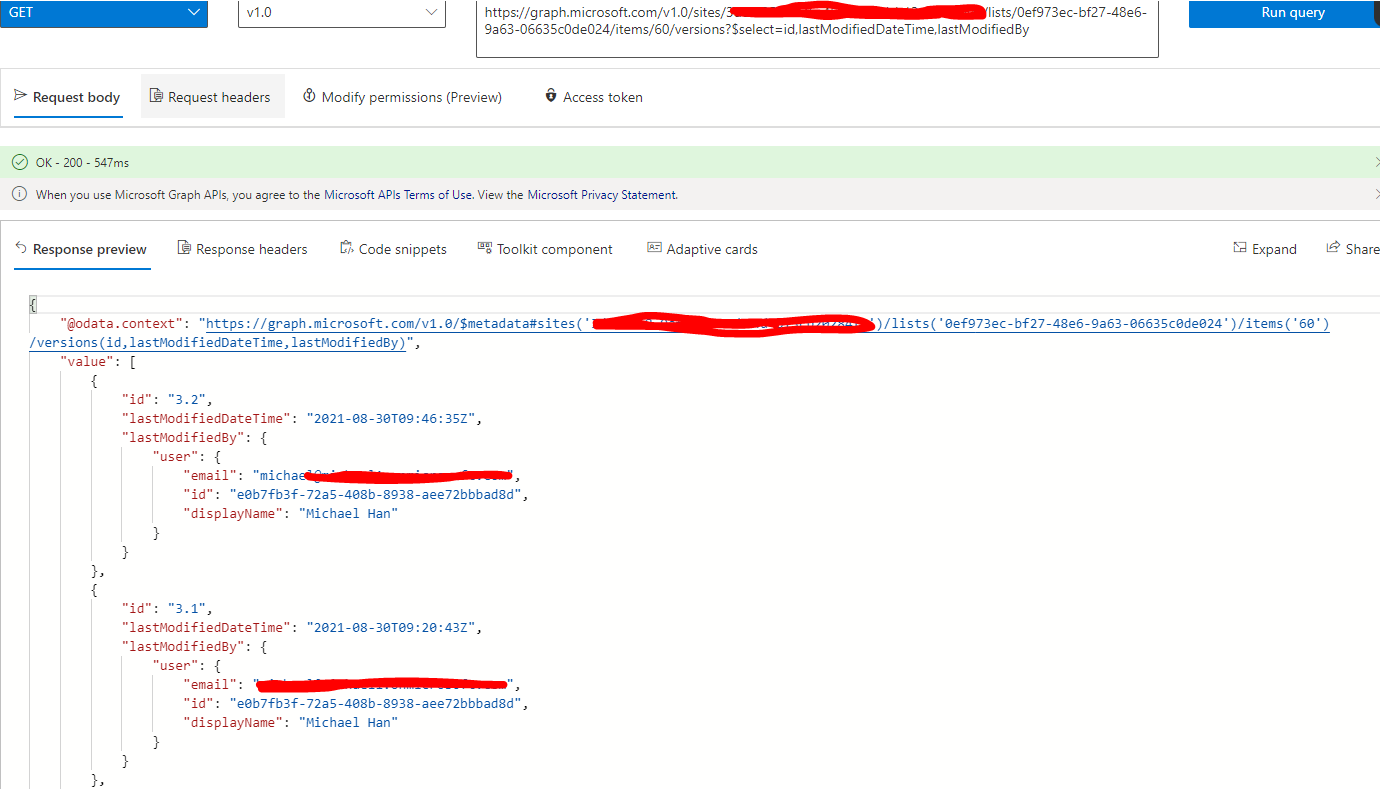1380x789 pixels.
Task: Open the Code snippets tab
Action: [394, 249]
